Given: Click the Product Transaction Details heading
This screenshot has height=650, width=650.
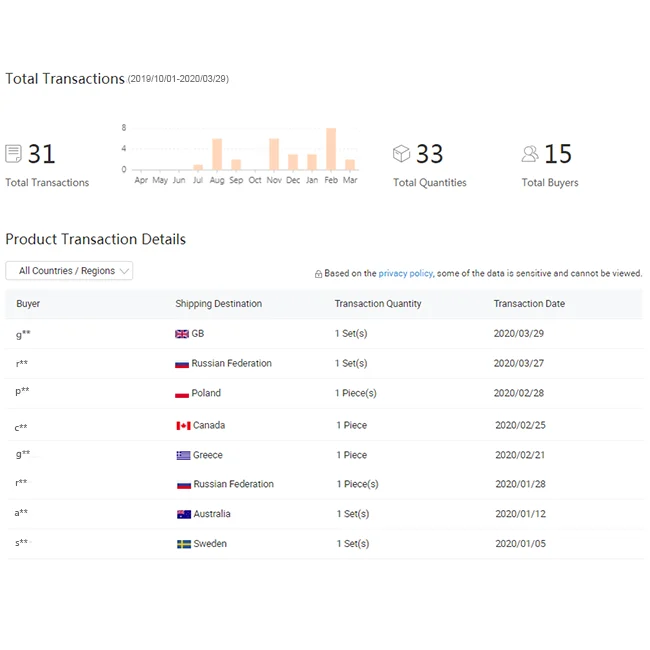Looking at the screenshot, I should (95, 240).
